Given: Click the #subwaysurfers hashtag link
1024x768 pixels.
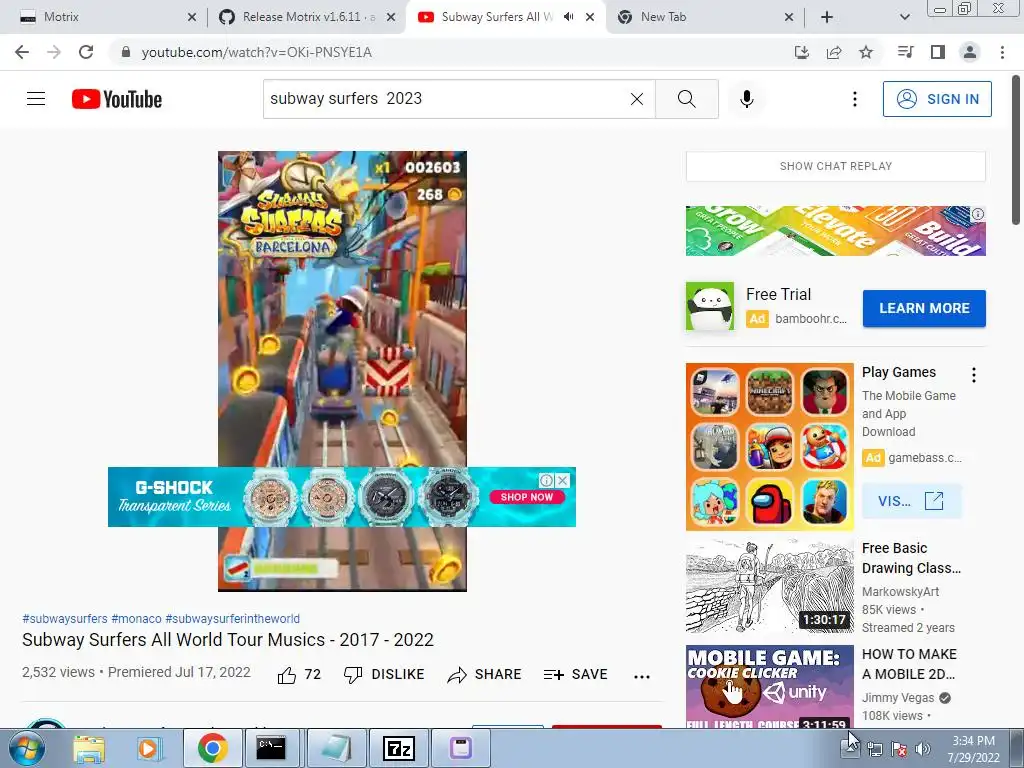Looking at the screenshot, I should 65,618.
